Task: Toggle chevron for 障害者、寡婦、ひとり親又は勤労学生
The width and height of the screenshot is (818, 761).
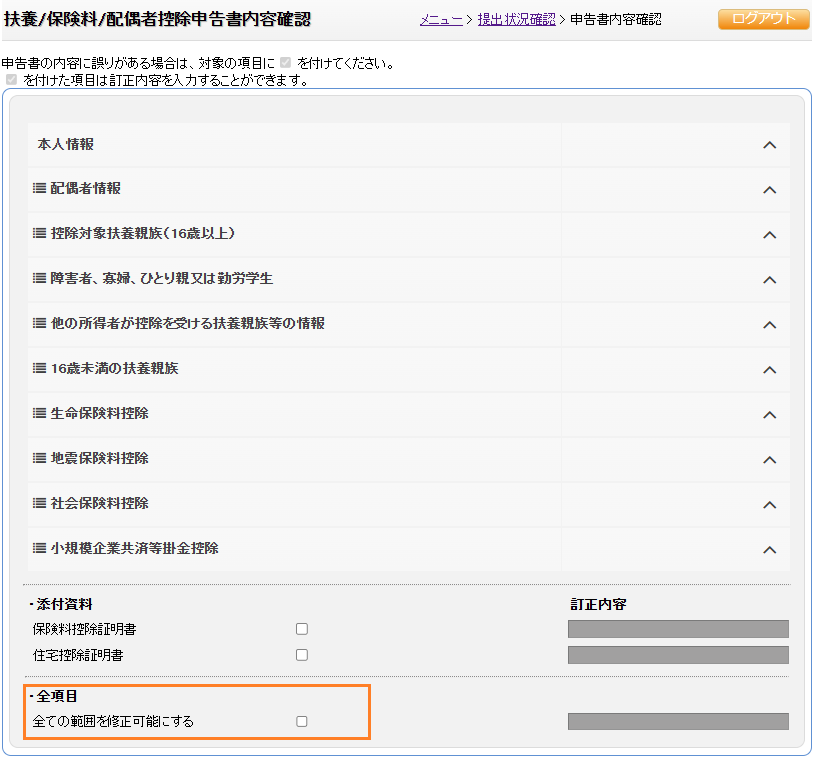Action: coord(769,280)
